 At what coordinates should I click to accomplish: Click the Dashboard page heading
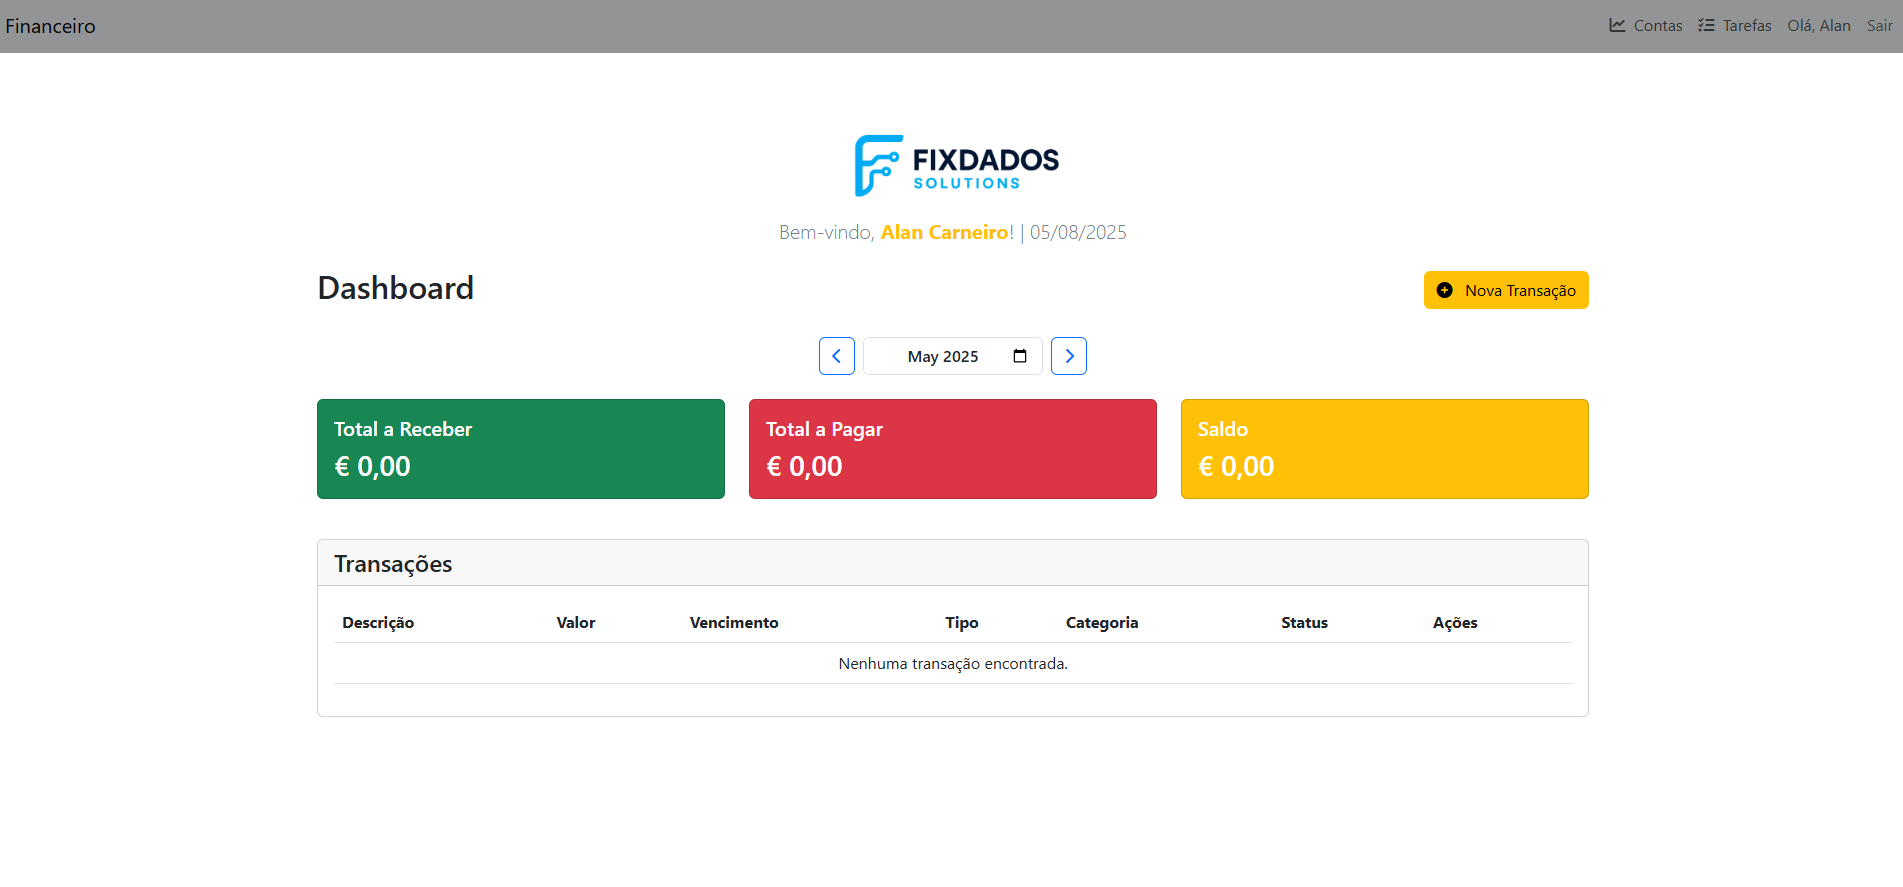(x=396, y=288)
